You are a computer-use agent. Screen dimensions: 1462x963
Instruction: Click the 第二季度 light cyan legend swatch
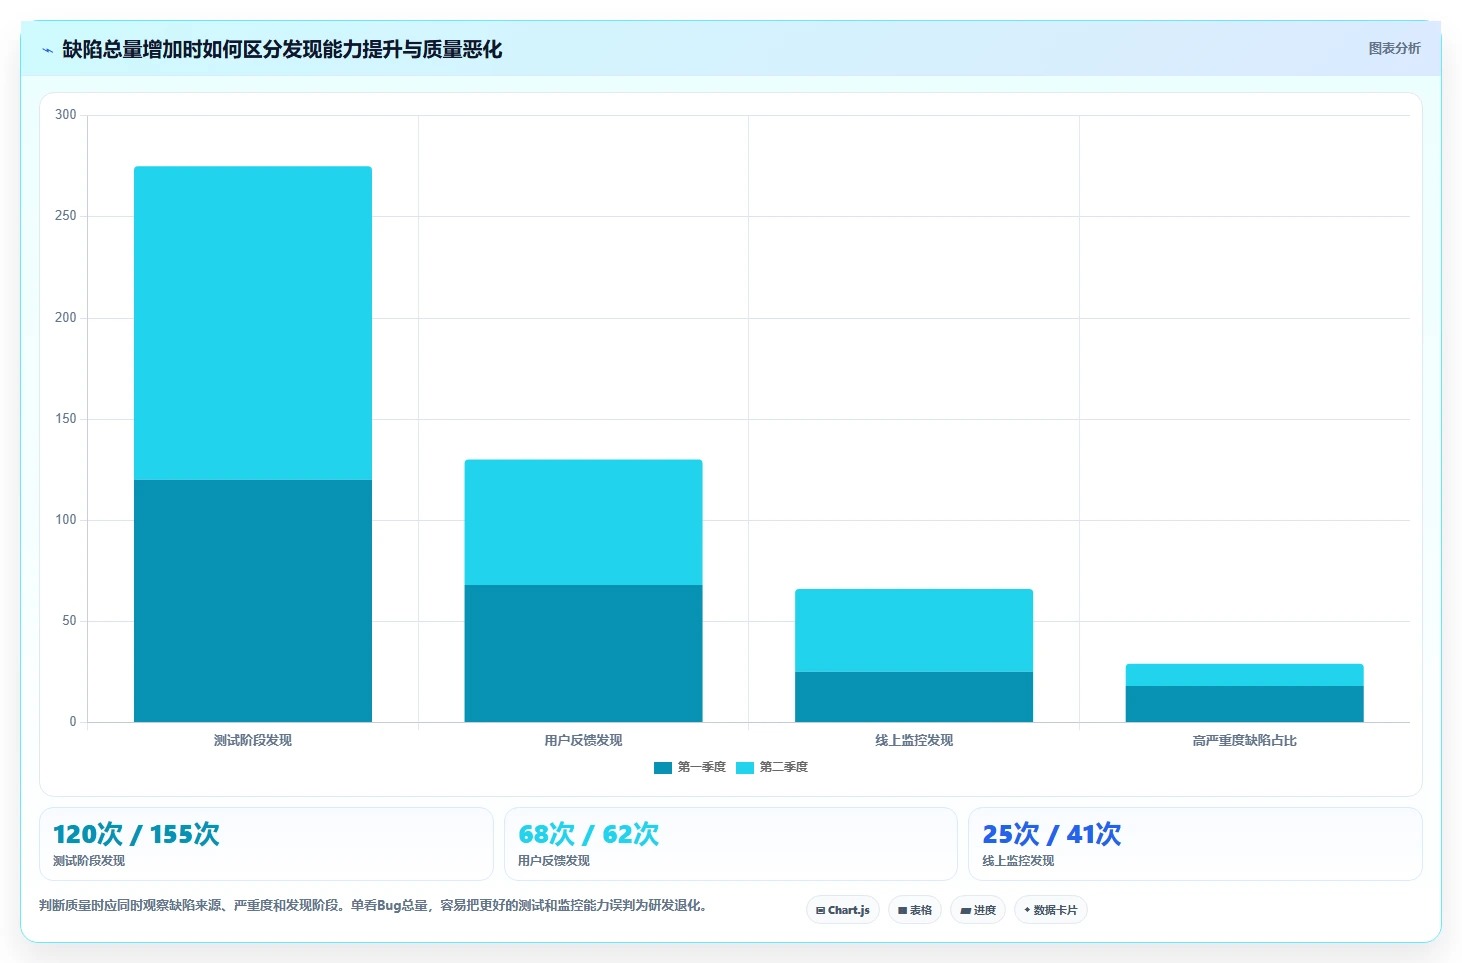click(x=745, y=768)
